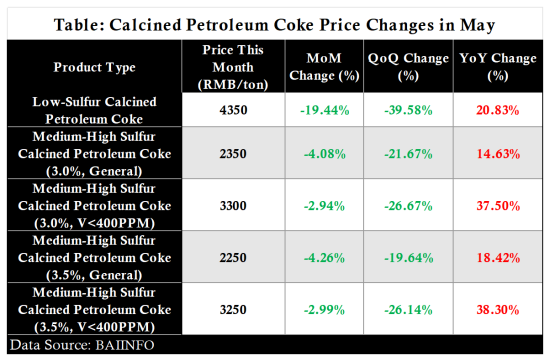
Task: Click the Price This Month header
Action: click(x=233, y=67)
